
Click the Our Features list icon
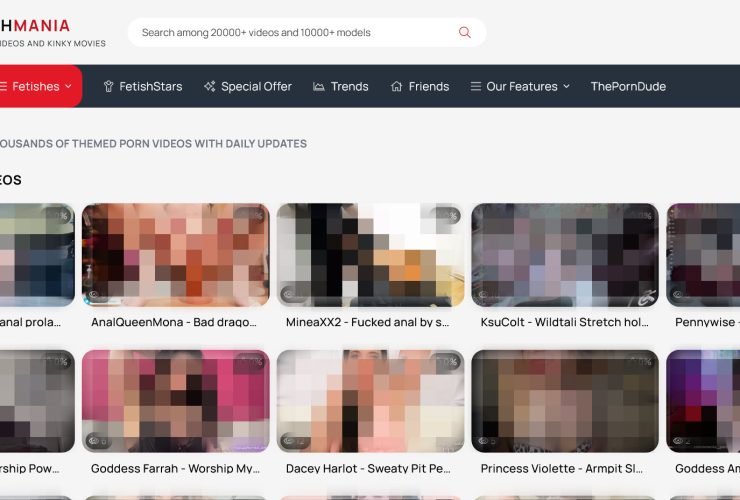(476, 87)
